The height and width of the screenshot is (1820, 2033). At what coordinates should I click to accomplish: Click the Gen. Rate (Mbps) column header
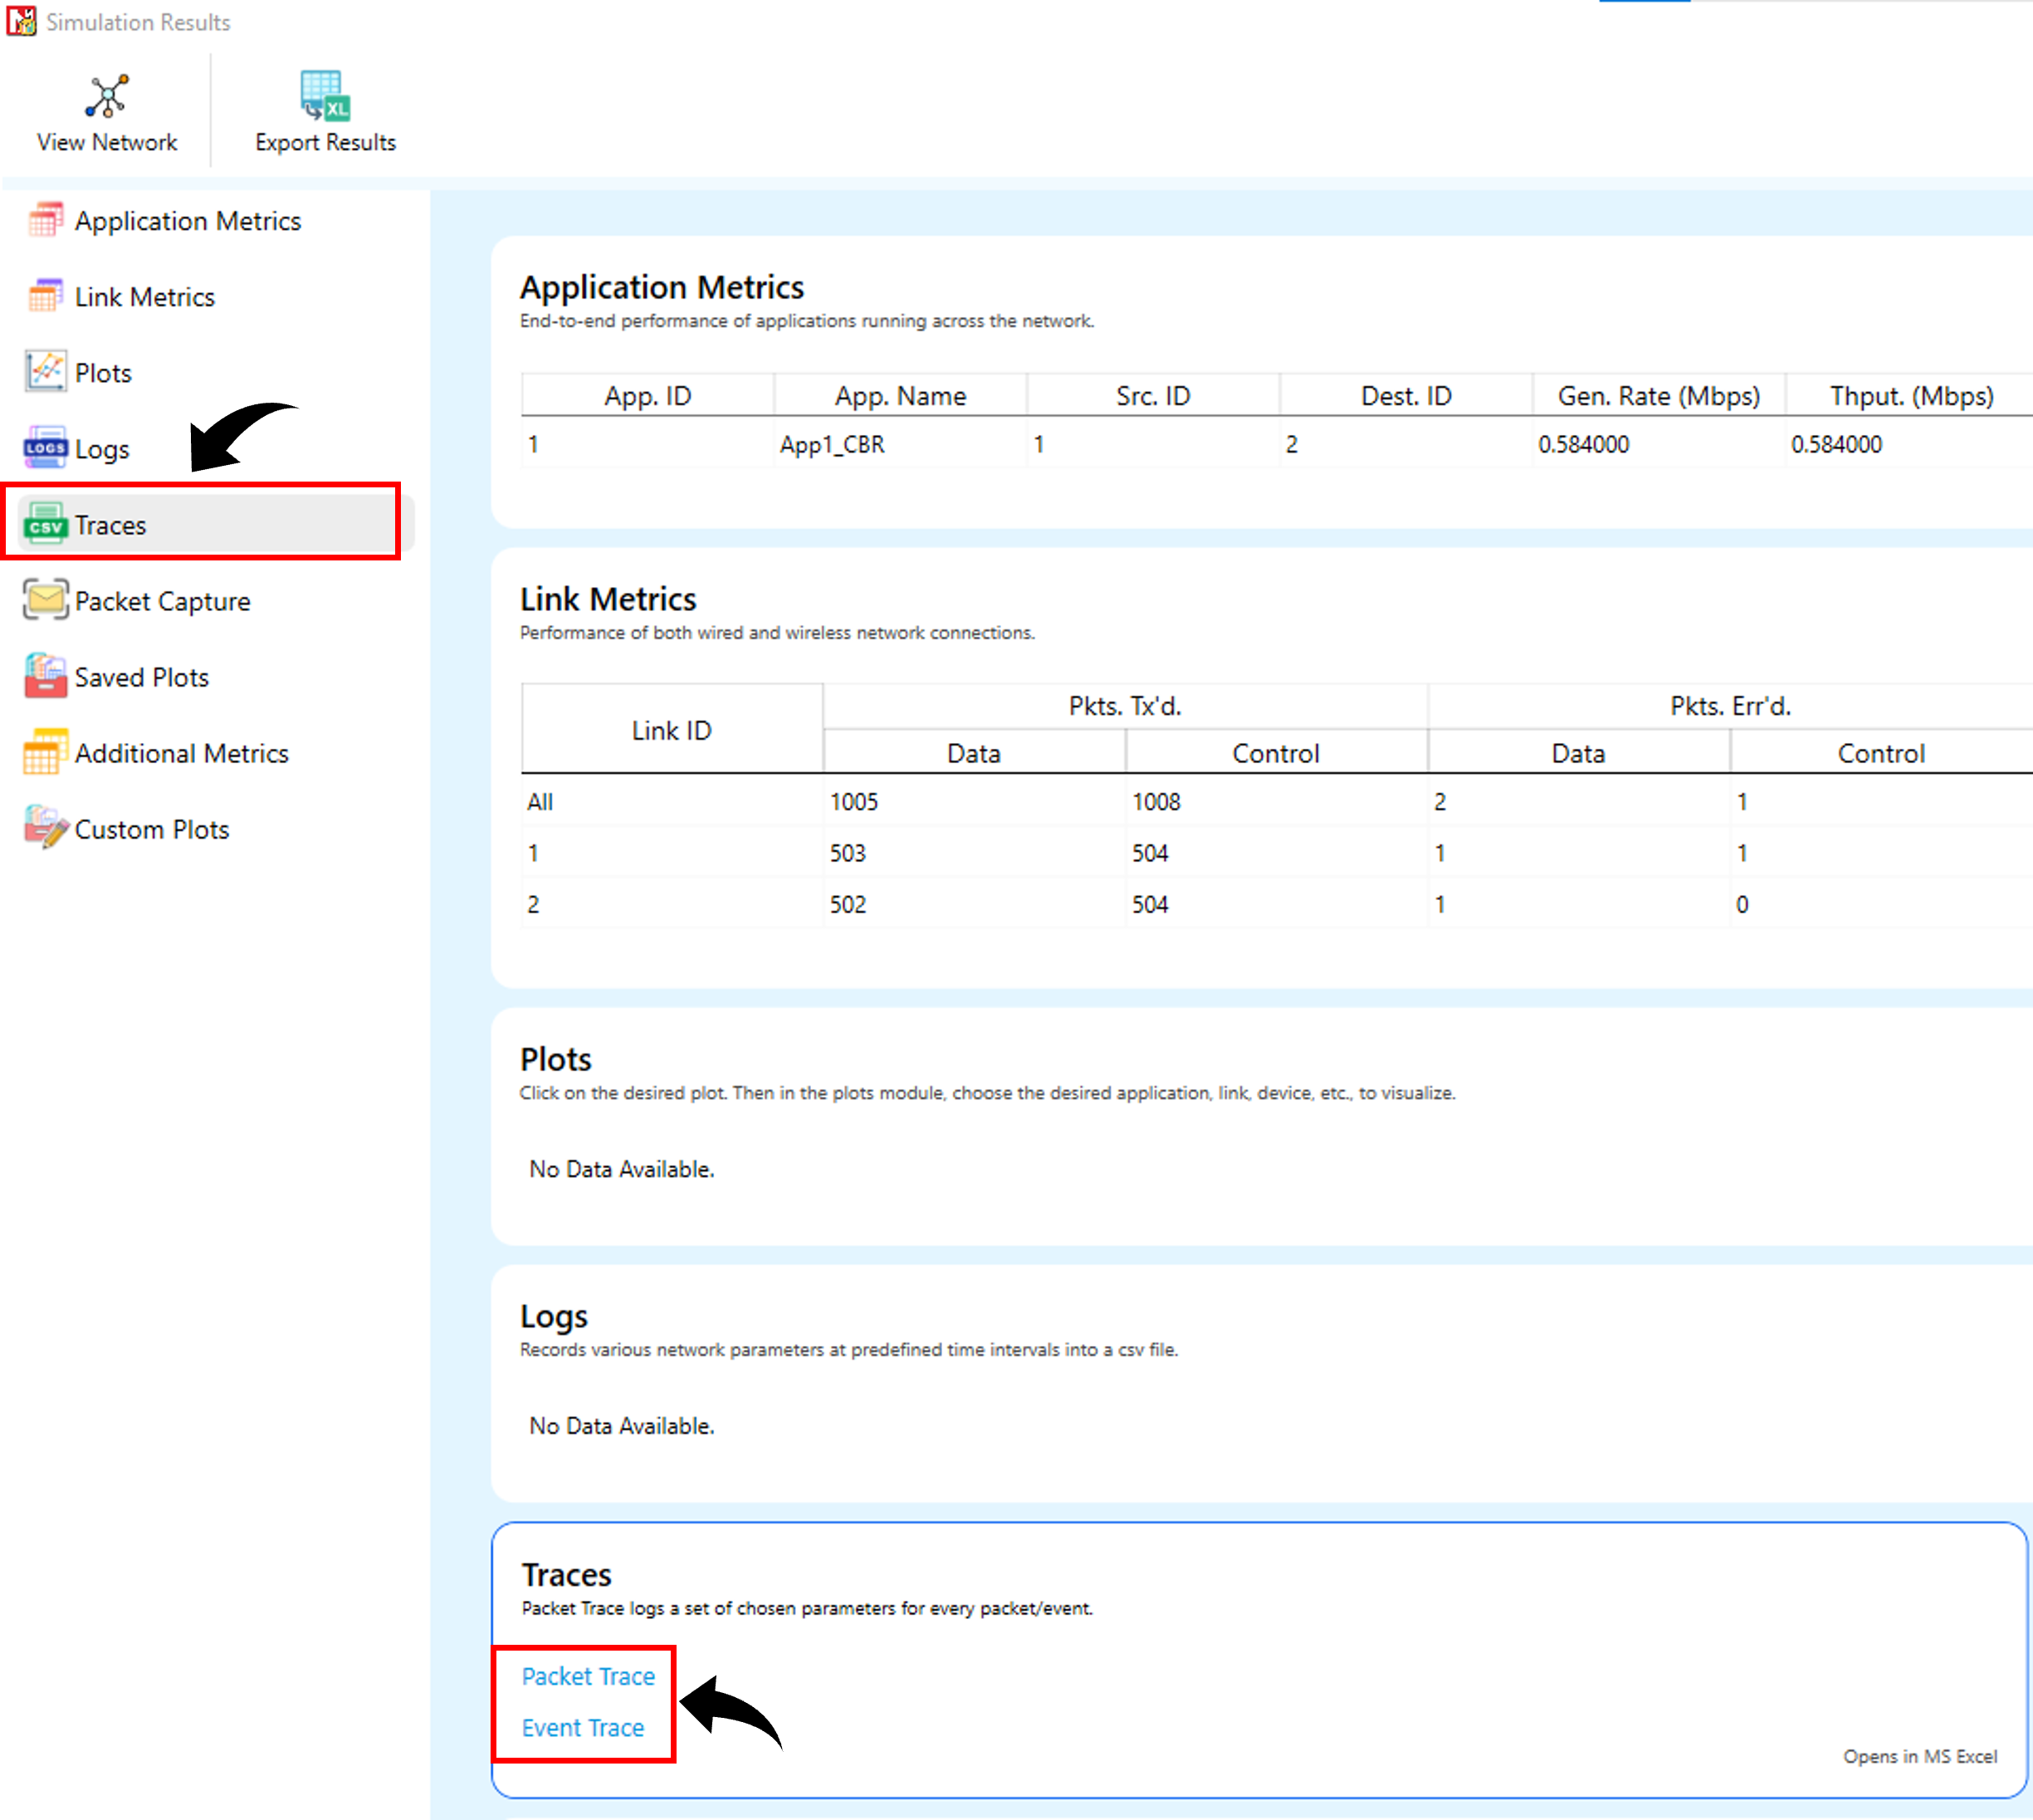pyautogui.click(x=1658, y=396)
